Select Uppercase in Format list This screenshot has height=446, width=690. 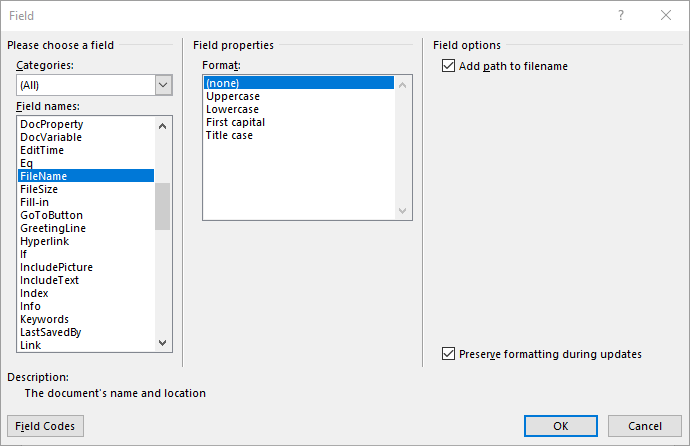[x=233, y=96]
